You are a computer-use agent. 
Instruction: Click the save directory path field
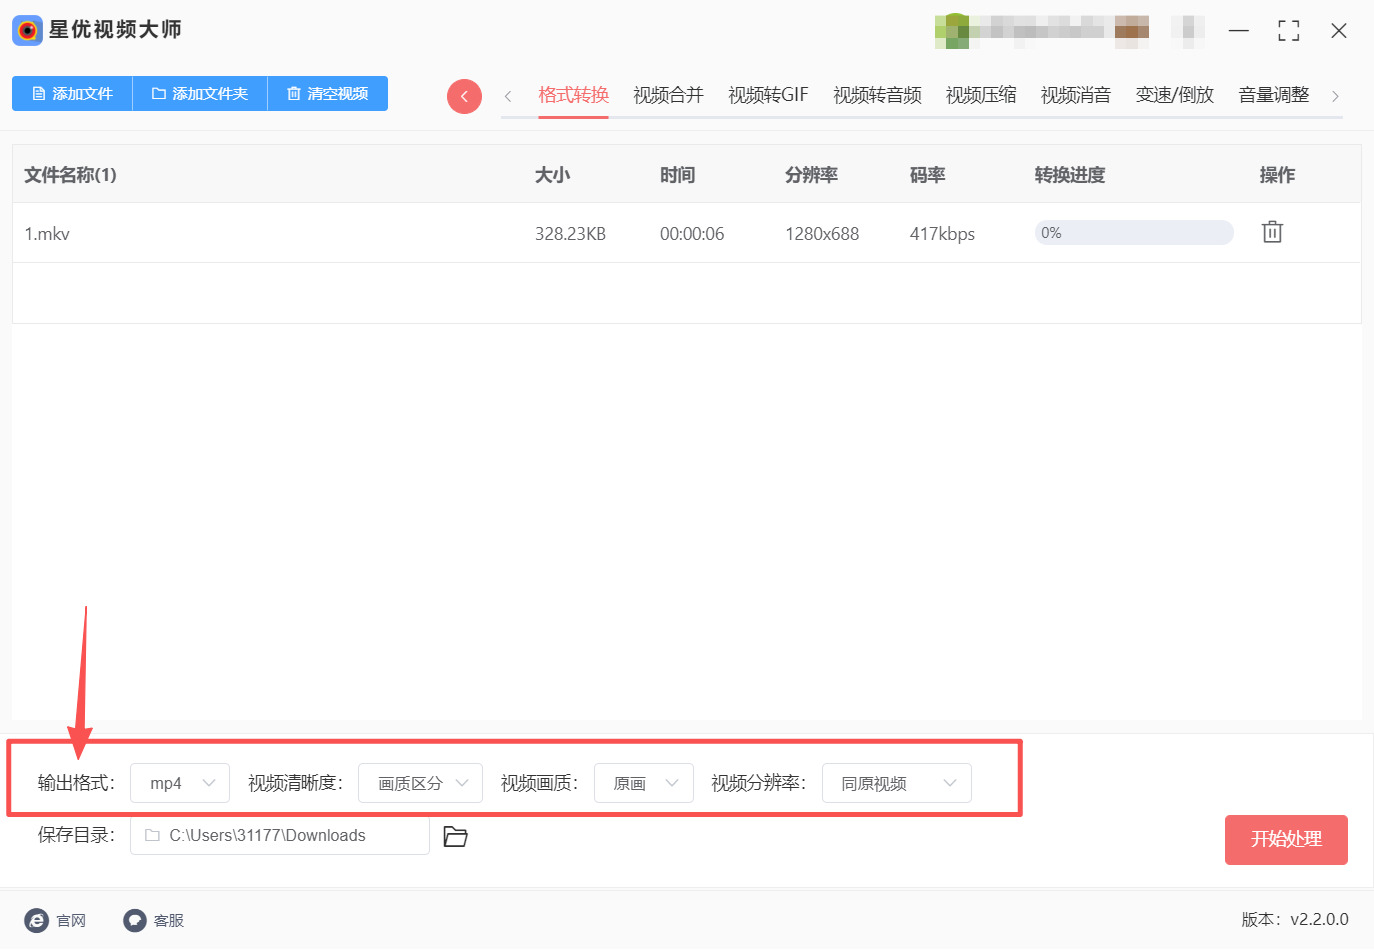pyautogui.click(x=280, y=836)
